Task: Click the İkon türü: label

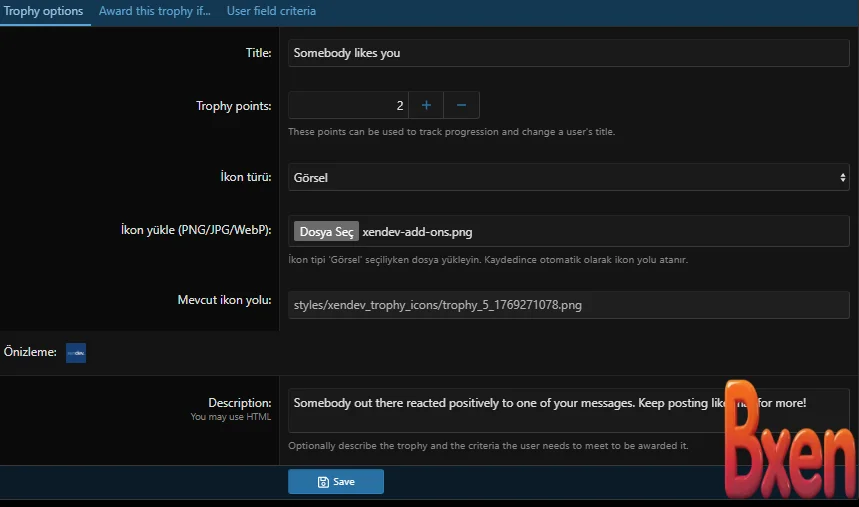Action: pos(245,177)
